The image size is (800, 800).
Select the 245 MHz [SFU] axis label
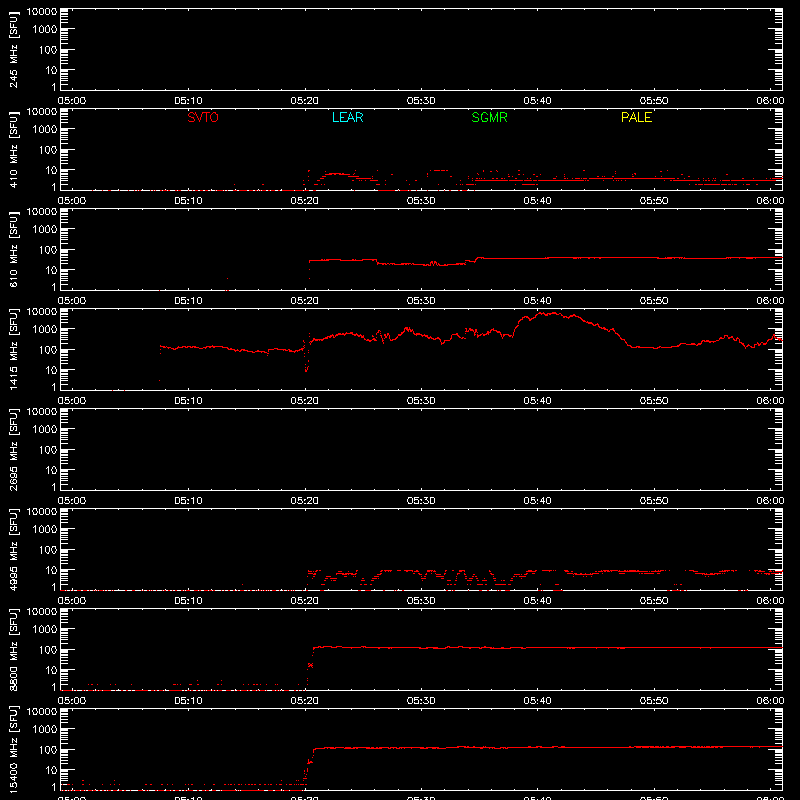click(x=14, y=50)
